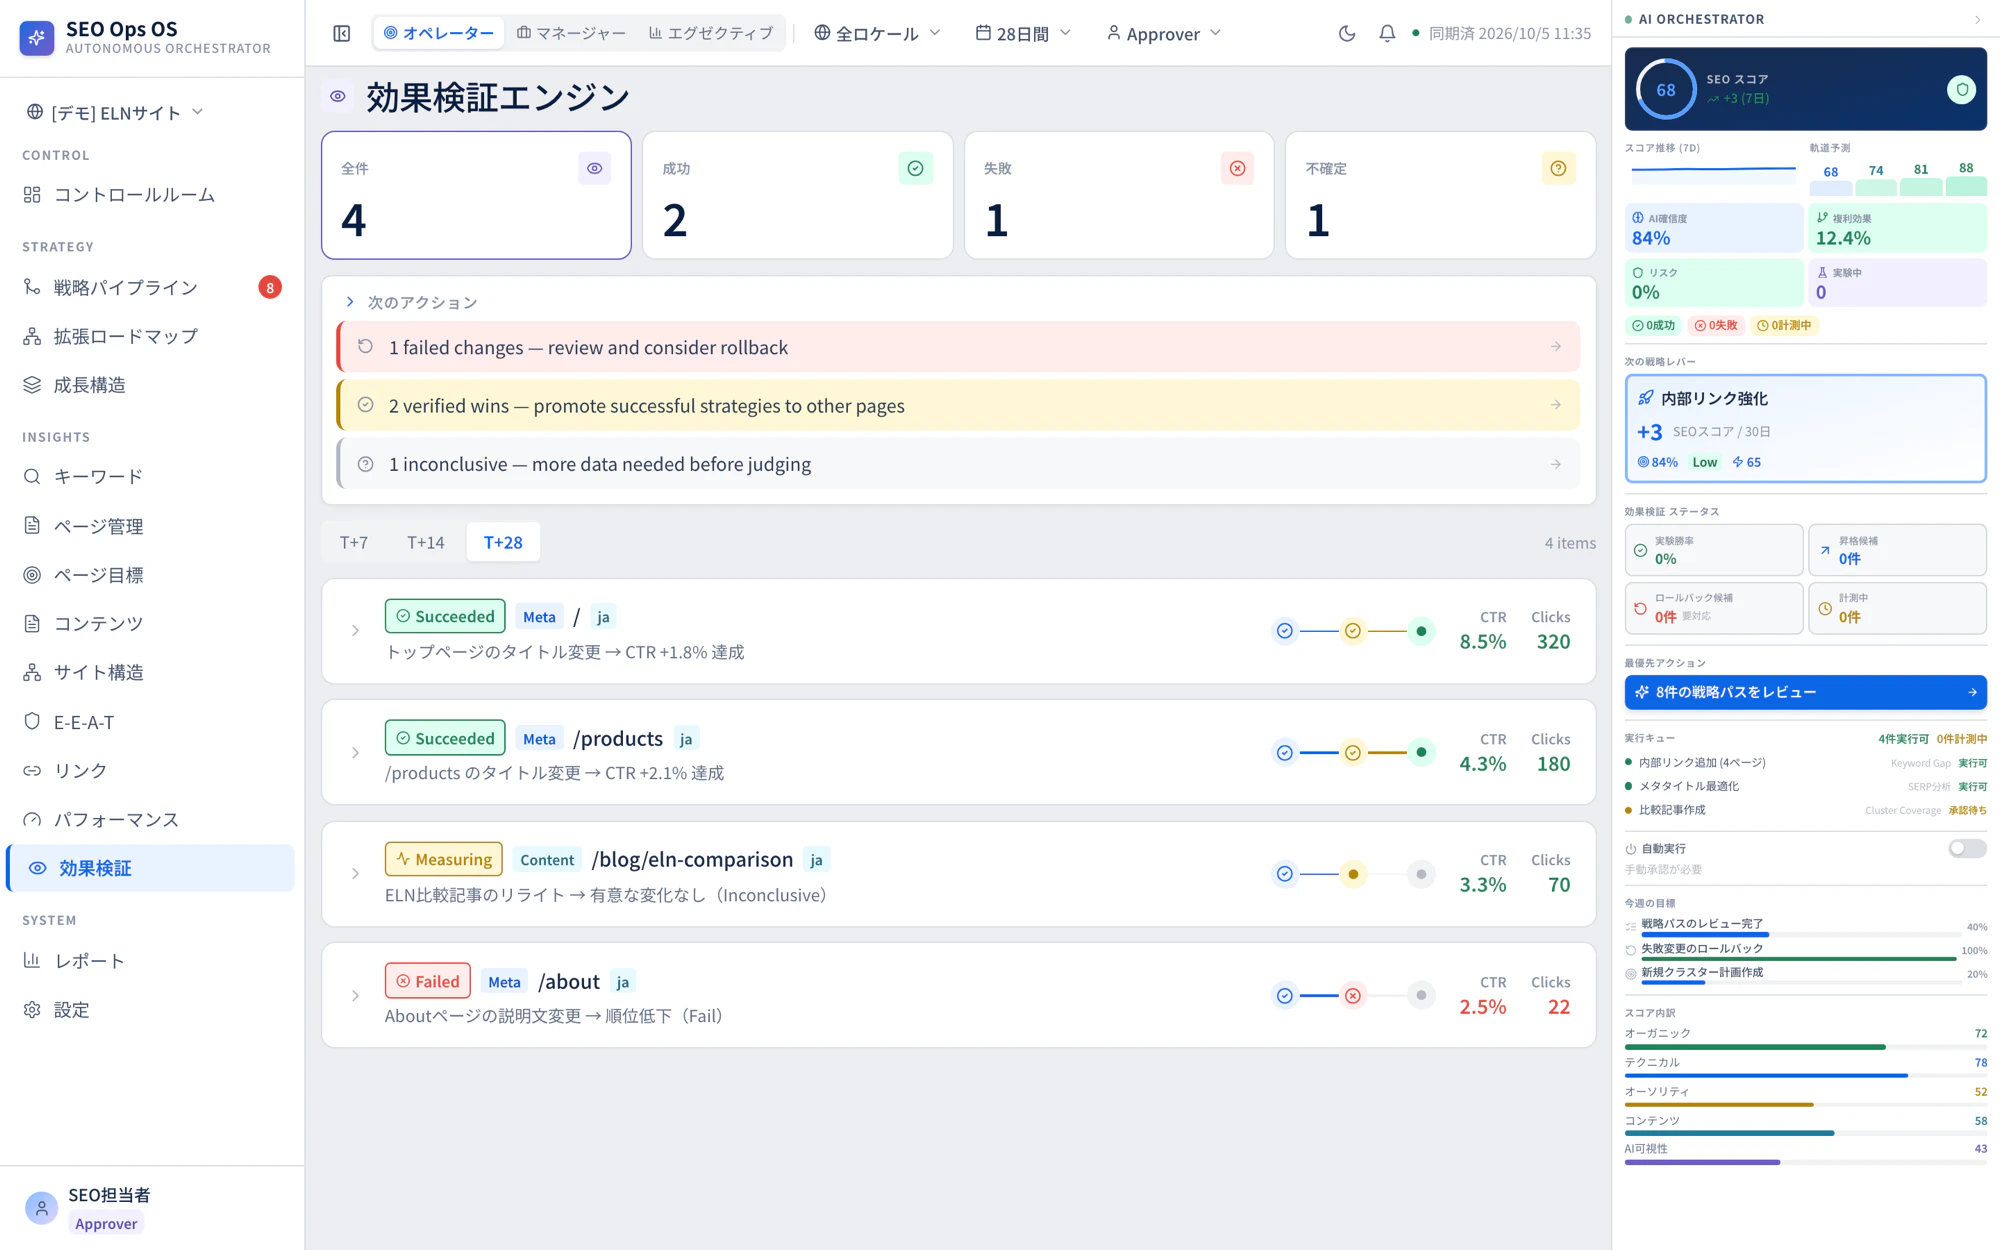
Task: Switch to エグゼクティブ view tab
Action: pos(711,33)
